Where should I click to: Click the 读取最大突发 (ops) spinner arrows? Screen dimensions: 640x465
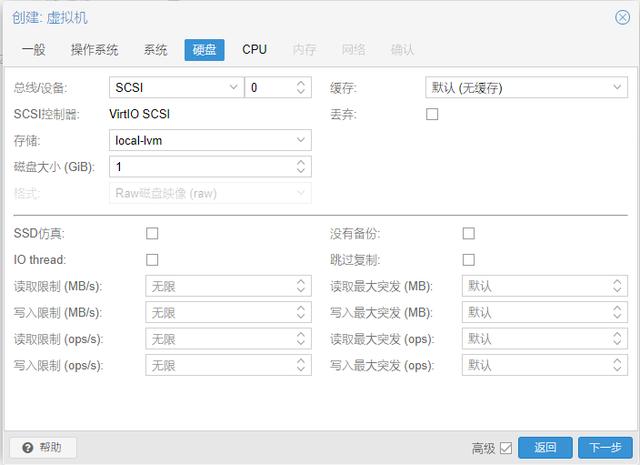tap(617, 339)
